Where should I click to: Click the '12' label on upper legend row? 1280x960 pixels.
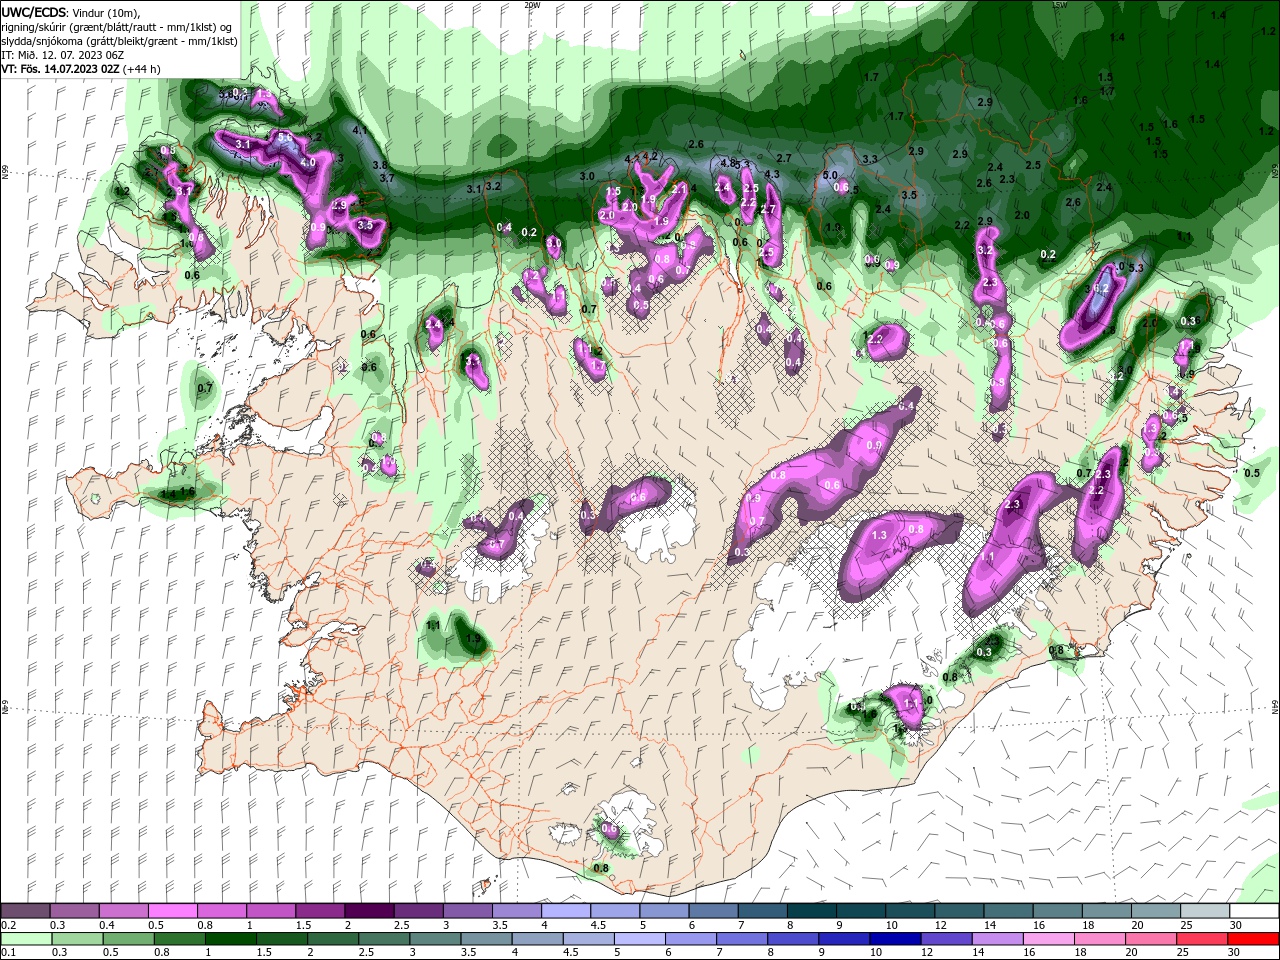(x=940, y=925)
